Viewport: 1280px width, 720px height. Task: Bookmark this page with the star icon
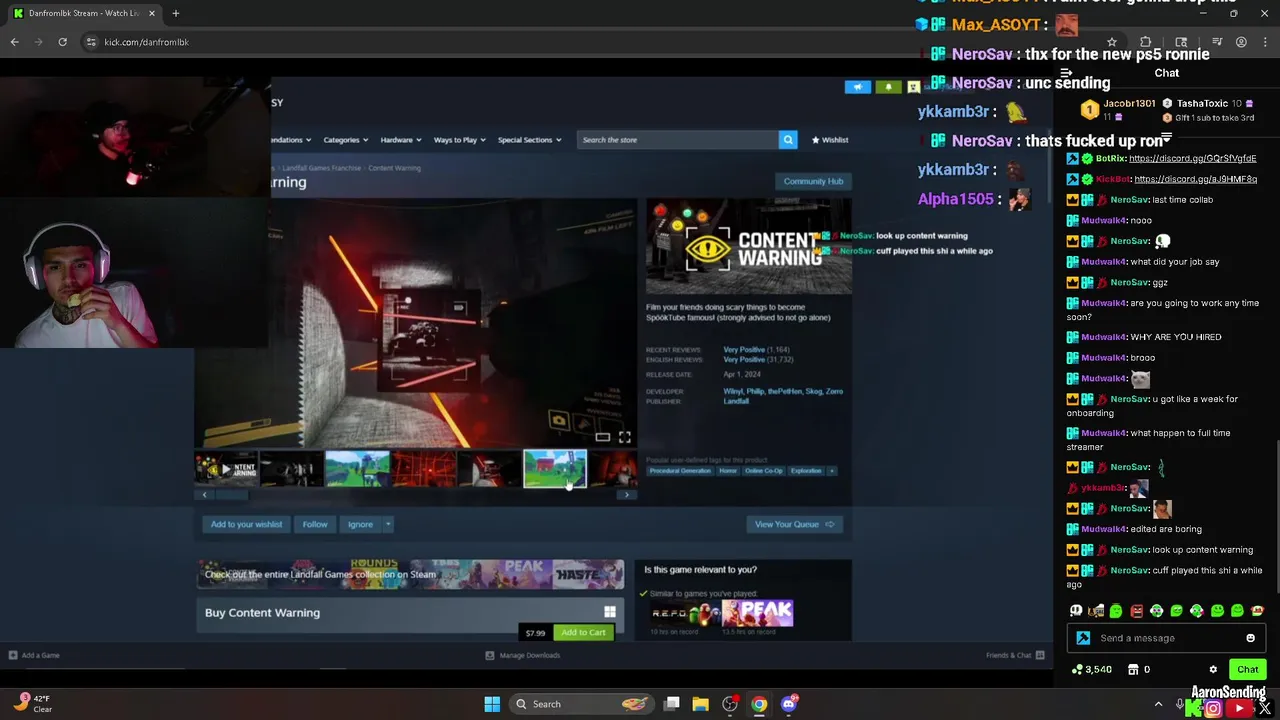point(1111,42)
